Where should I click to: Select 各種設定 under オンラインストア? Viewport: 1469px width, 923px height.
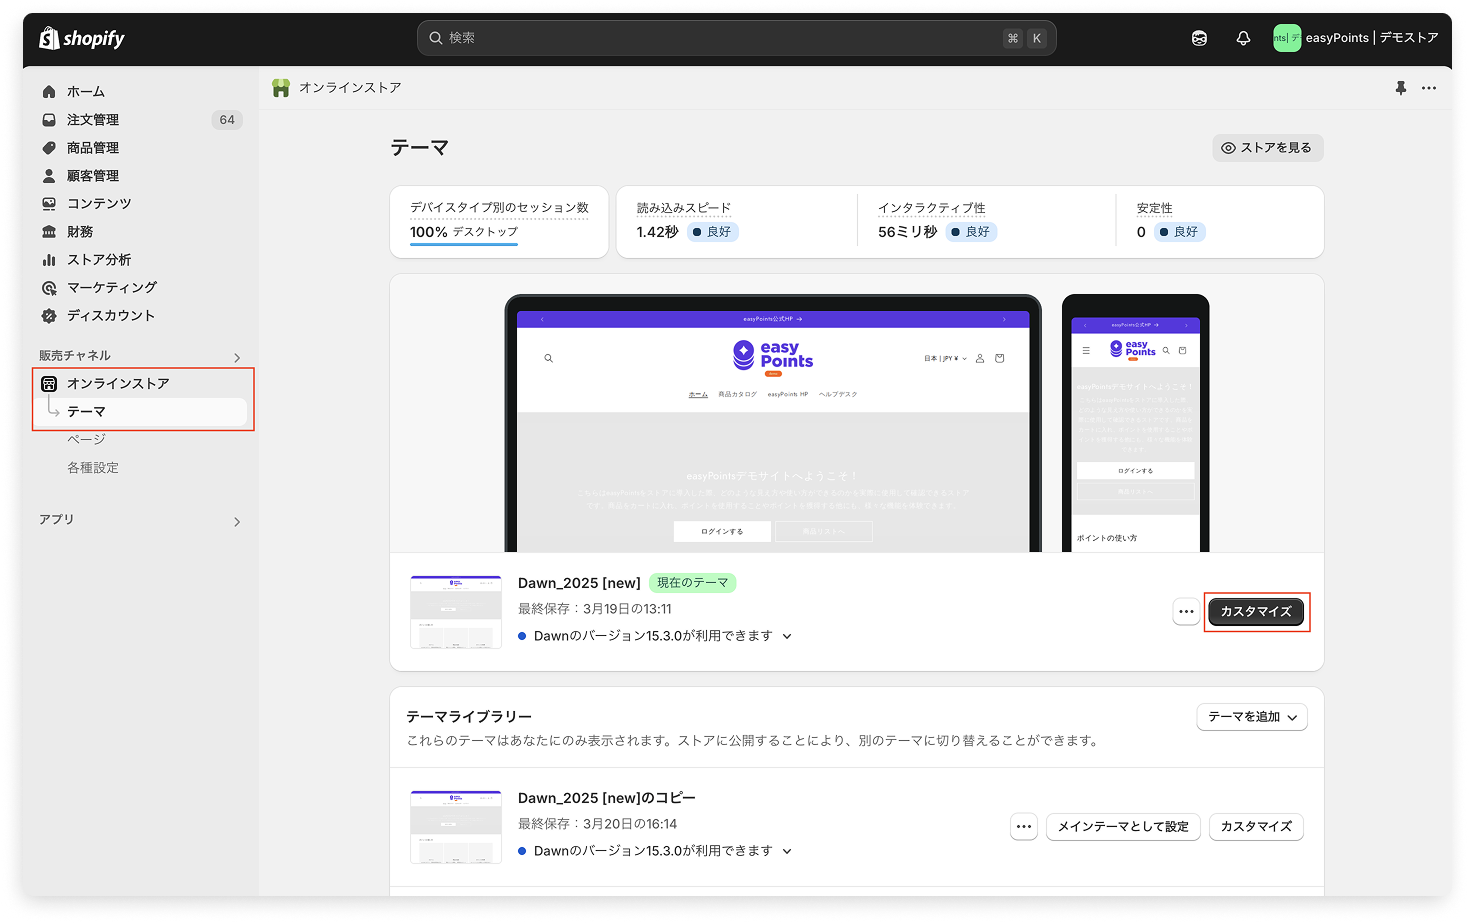click(x=93, y=468)
